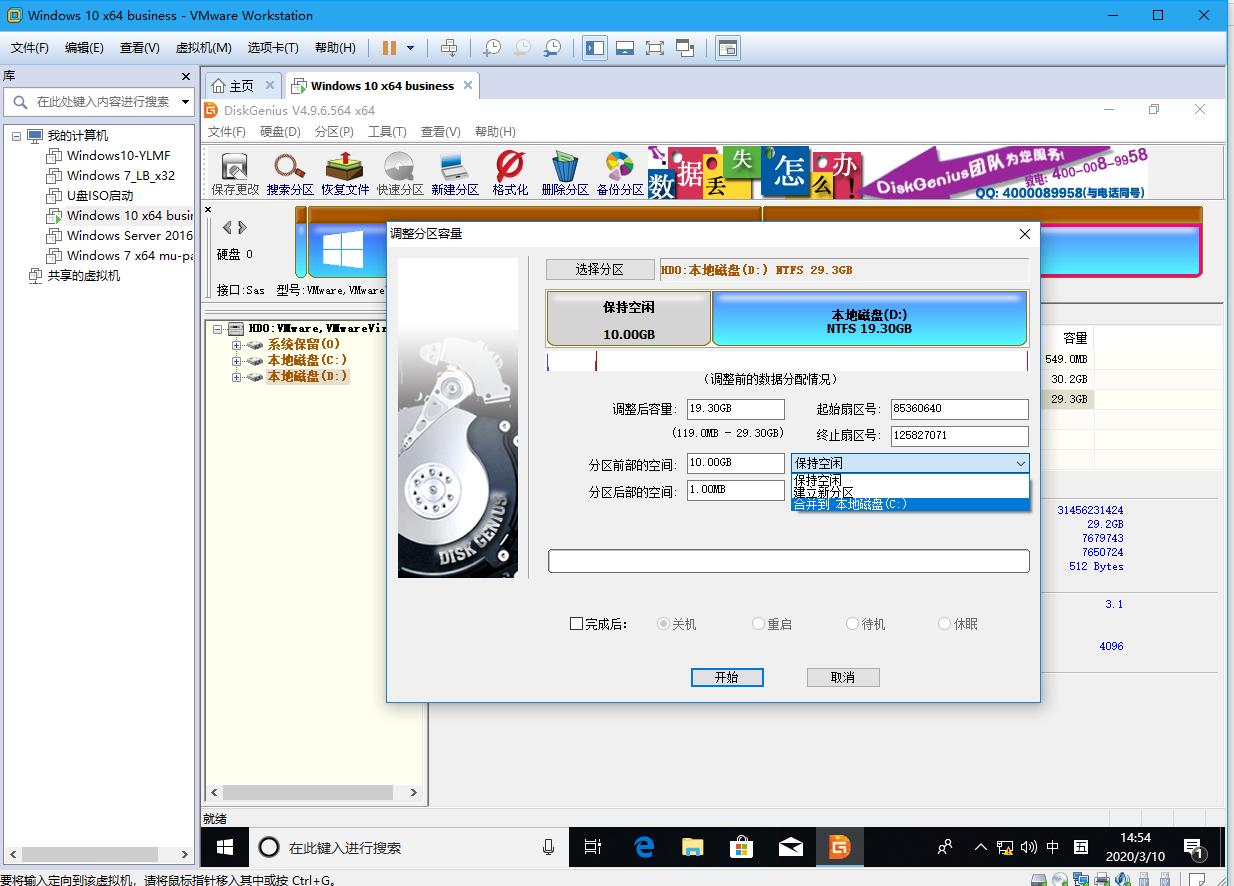Click the 调整后容量 input field
The height and width of the screenshot is (886, 1234).
[x=735, y=408]
